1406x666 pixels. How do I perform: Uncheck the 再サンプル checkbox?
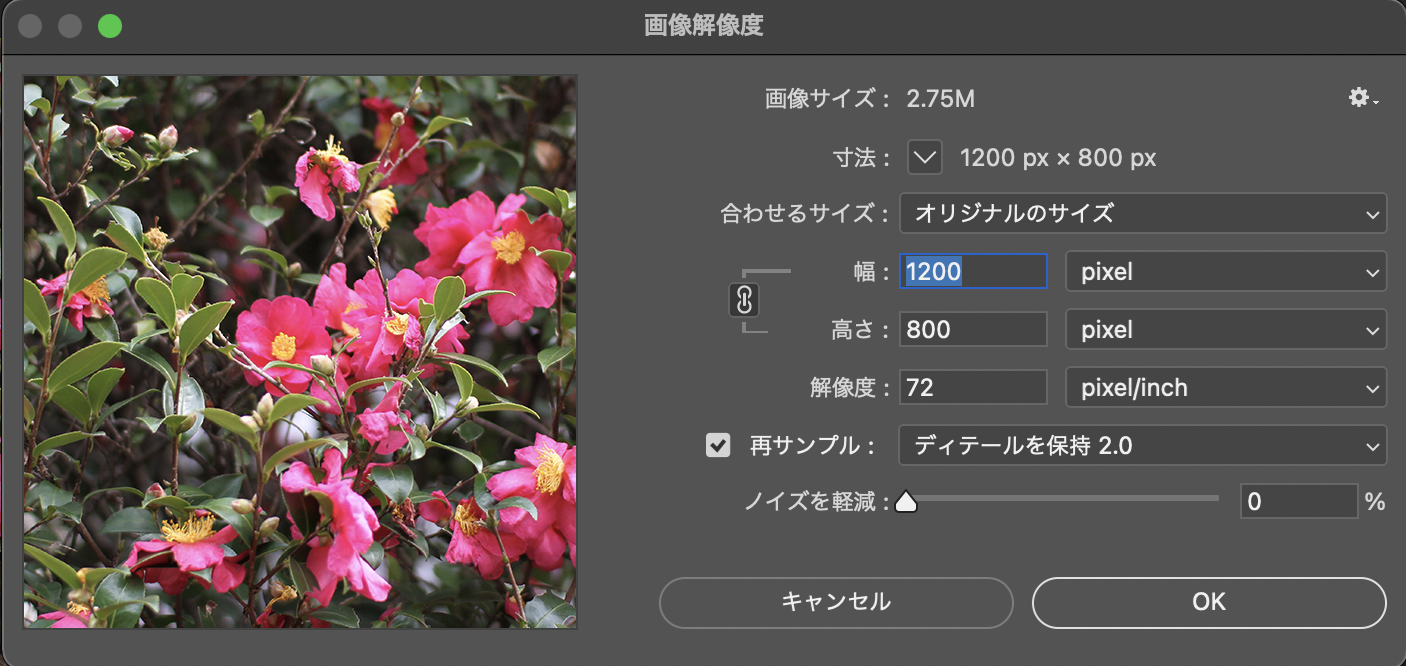pos(718,445)
